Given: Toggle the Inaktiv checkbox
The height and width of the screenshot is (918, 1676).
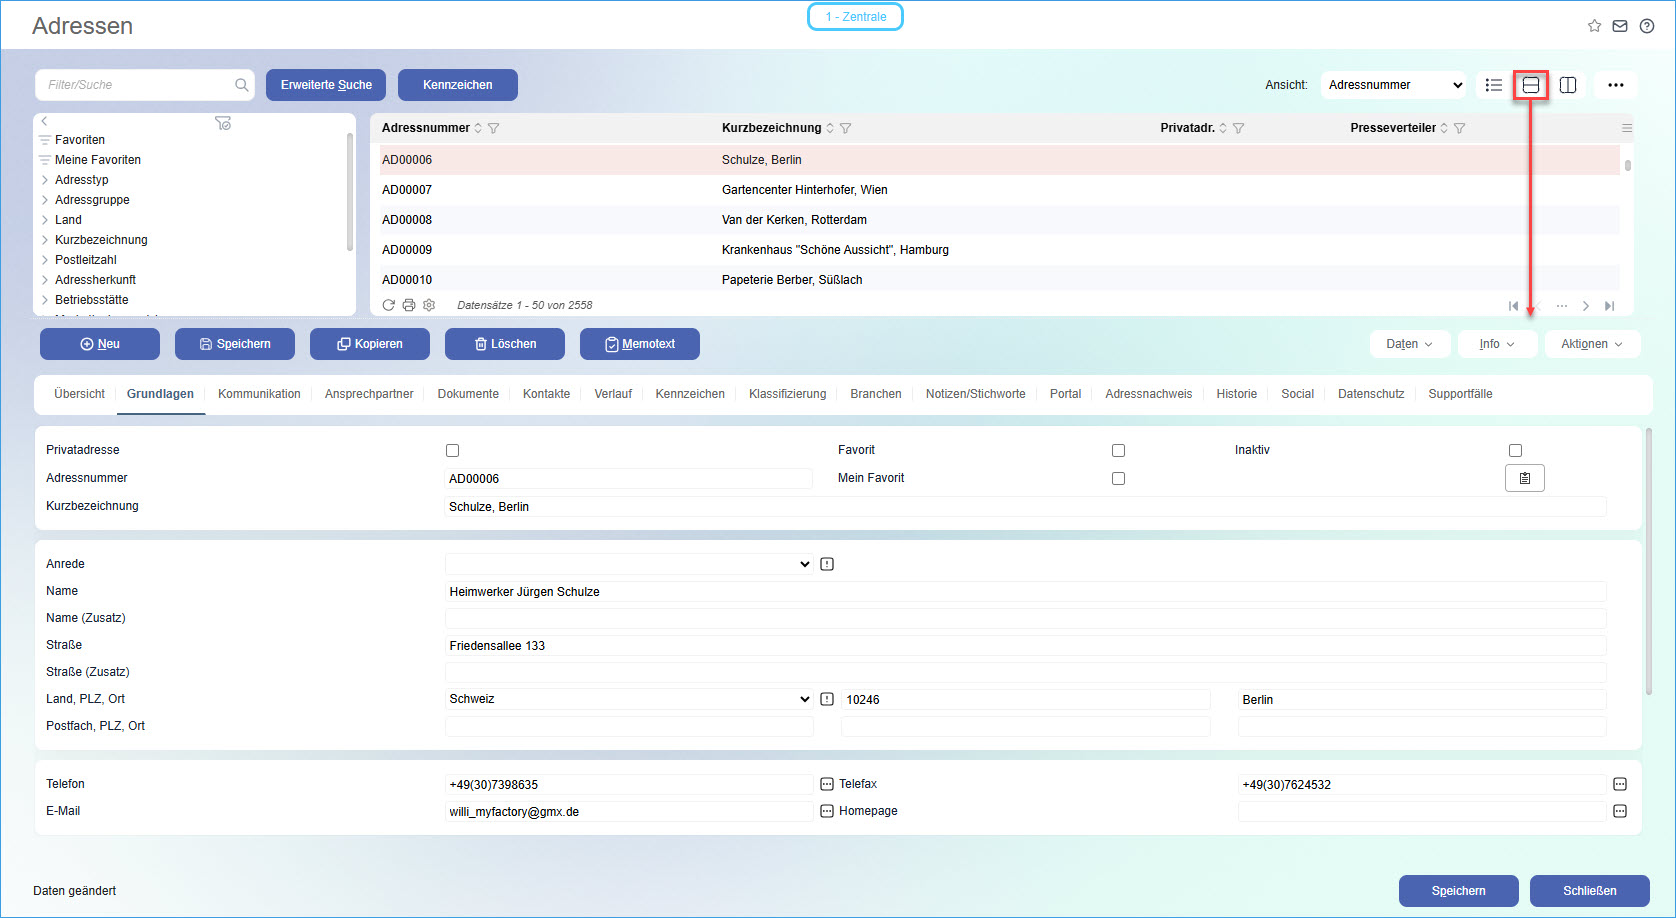Looking at the screenshot, I should click(x=1515, y=451).
